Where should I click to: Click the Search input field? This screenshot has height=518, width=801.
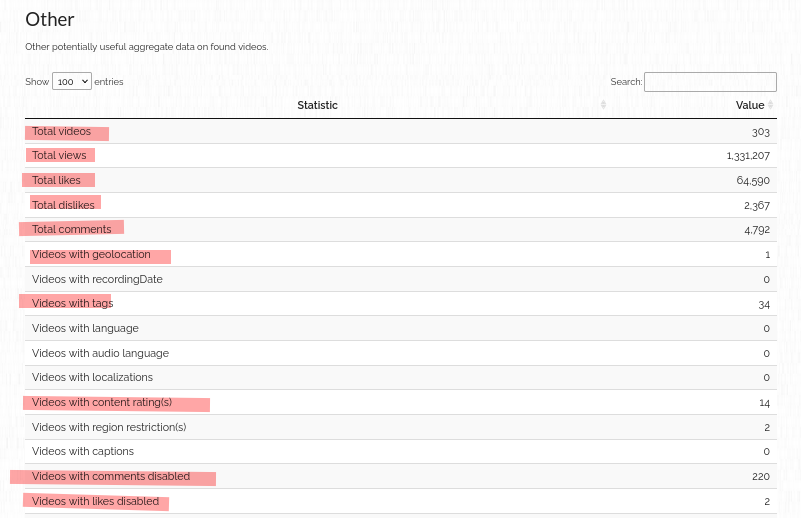(710, 82)
